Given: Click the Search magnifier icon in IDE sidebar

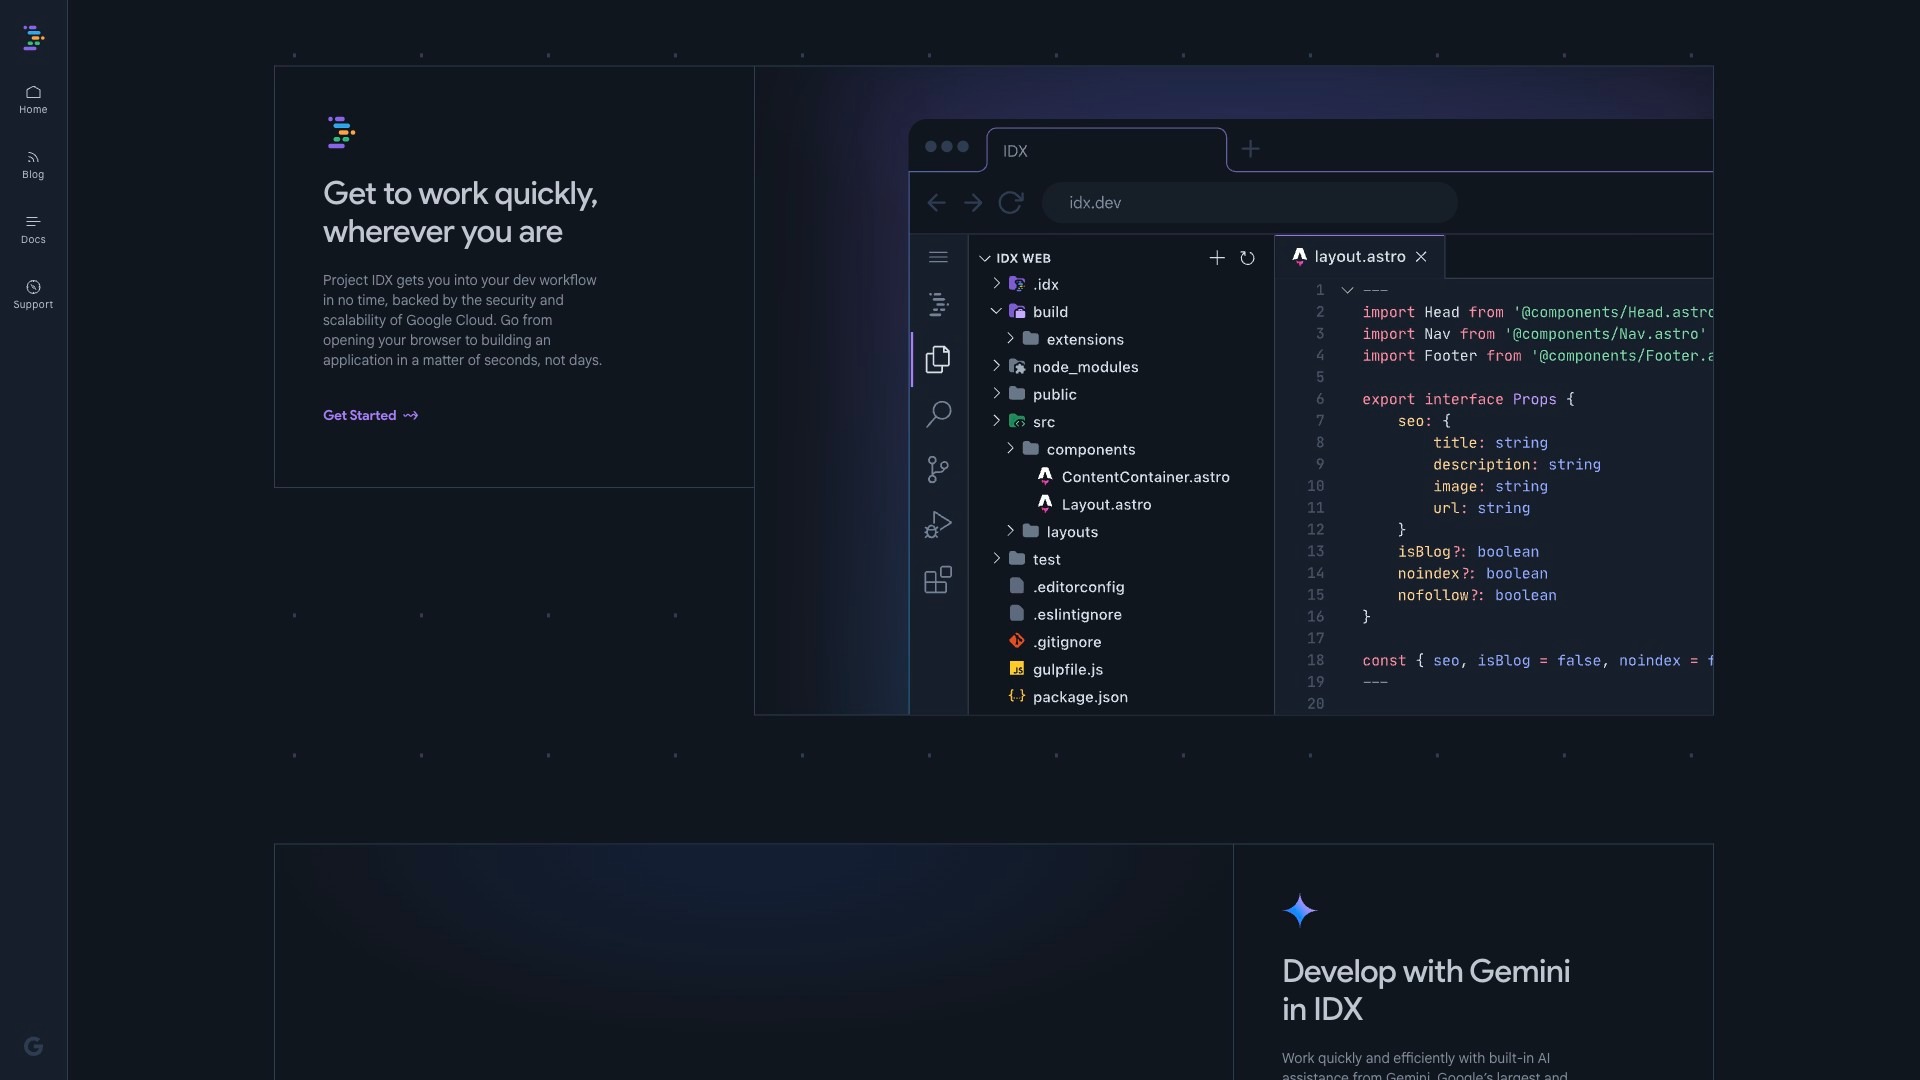Looking at the screenshot, I should pyautogui.click(x=938, y=414).
